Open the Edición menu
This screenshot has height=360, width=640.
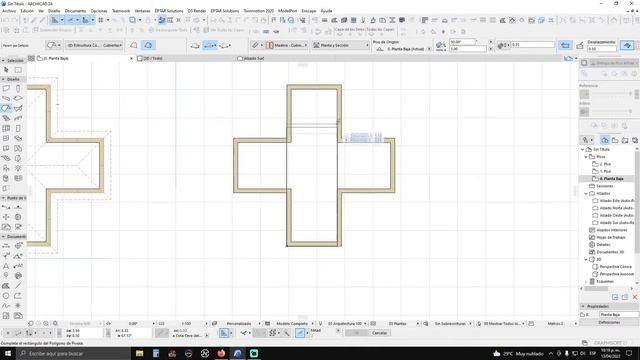point(27,11)
